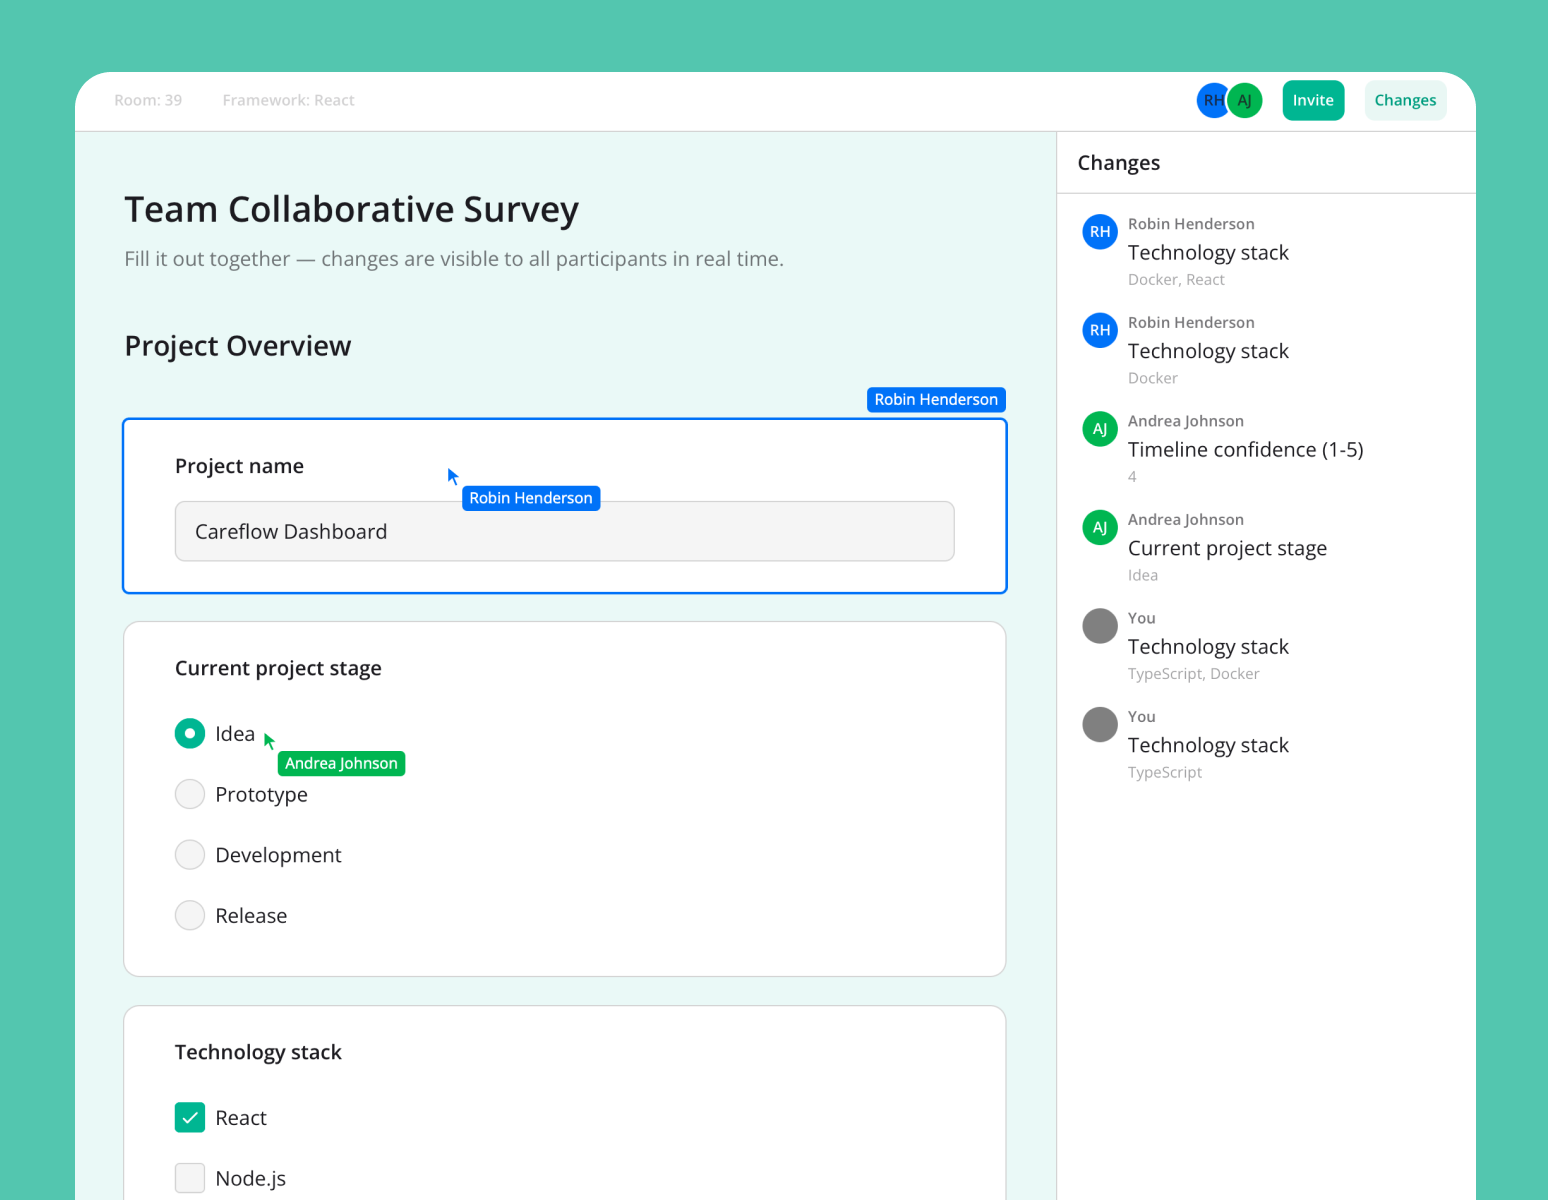
Task: Click the "Technology stack" card heading in the survey
Action: 258,1052
